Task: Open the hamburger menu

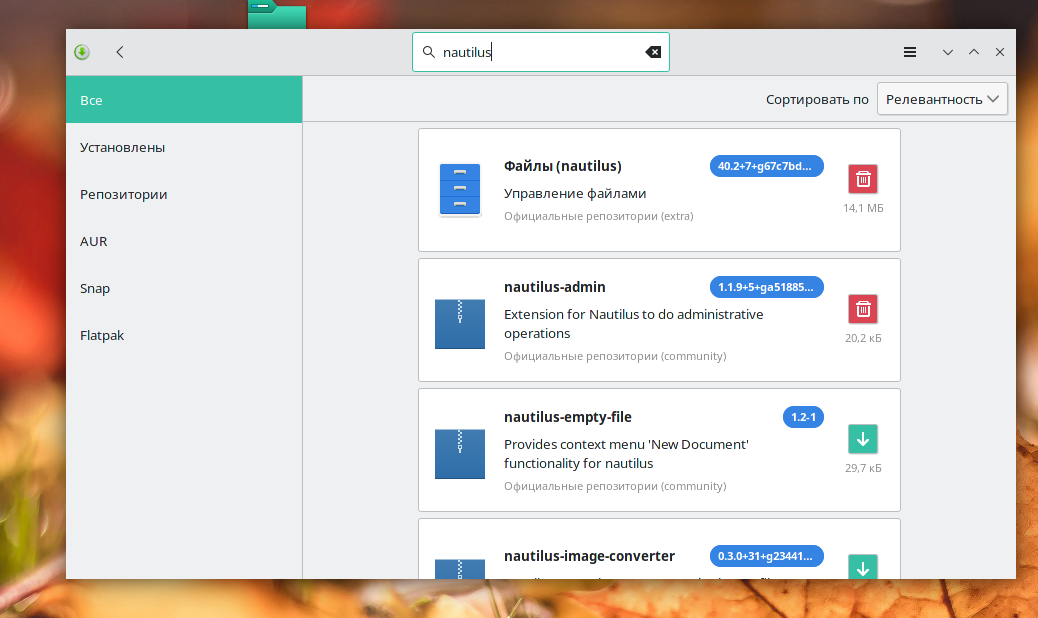Action: 910,52
